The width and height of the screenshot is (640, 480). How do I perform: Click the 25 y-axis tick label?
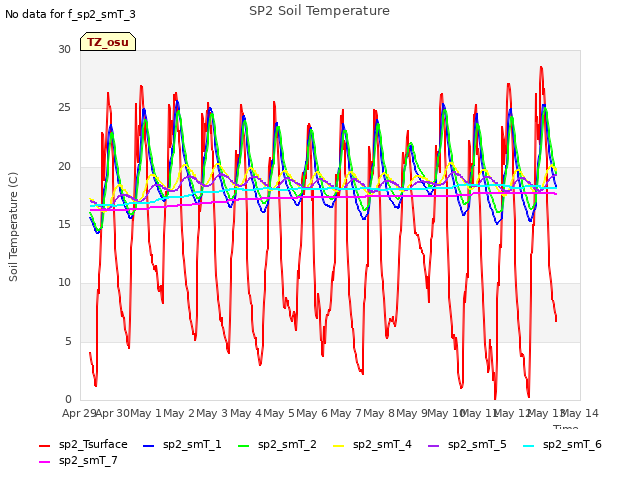tap(64, 108)
